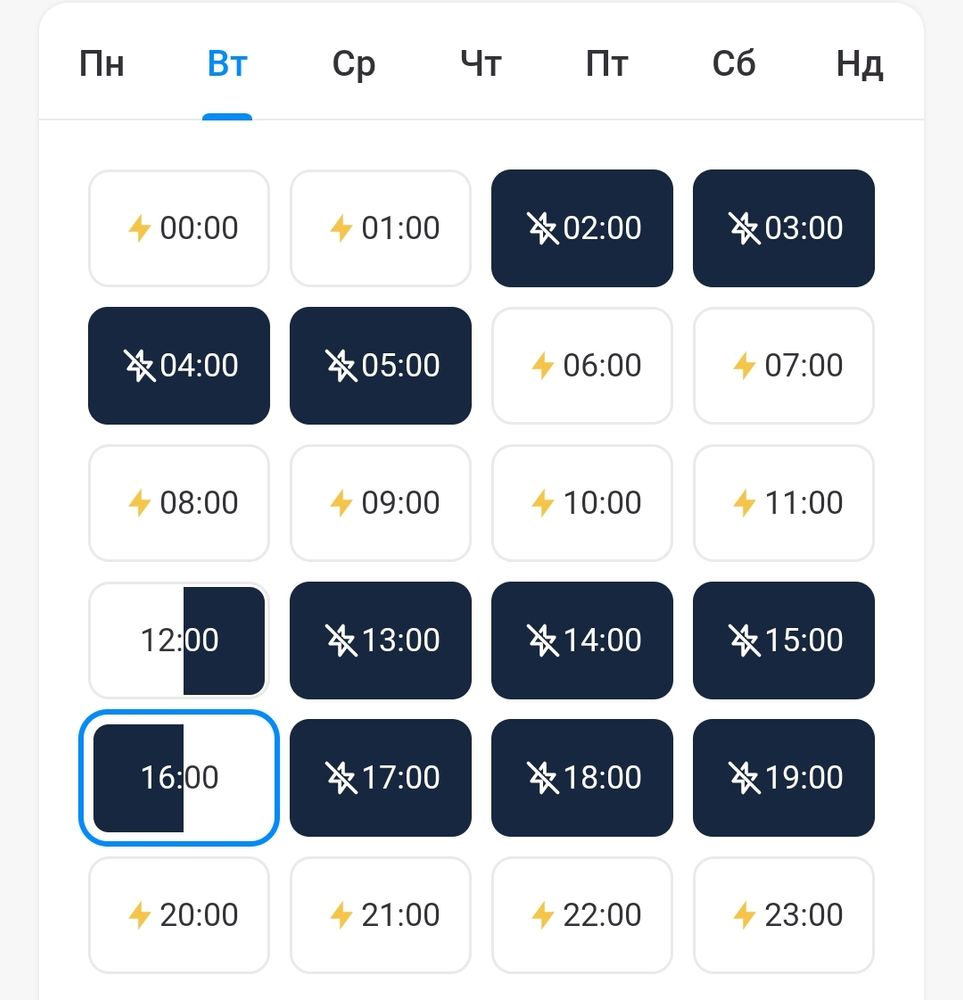Click the lightning icon at 10:00
The height and width of the screenshot is (1000, 963).
click(x=543, y=503)
